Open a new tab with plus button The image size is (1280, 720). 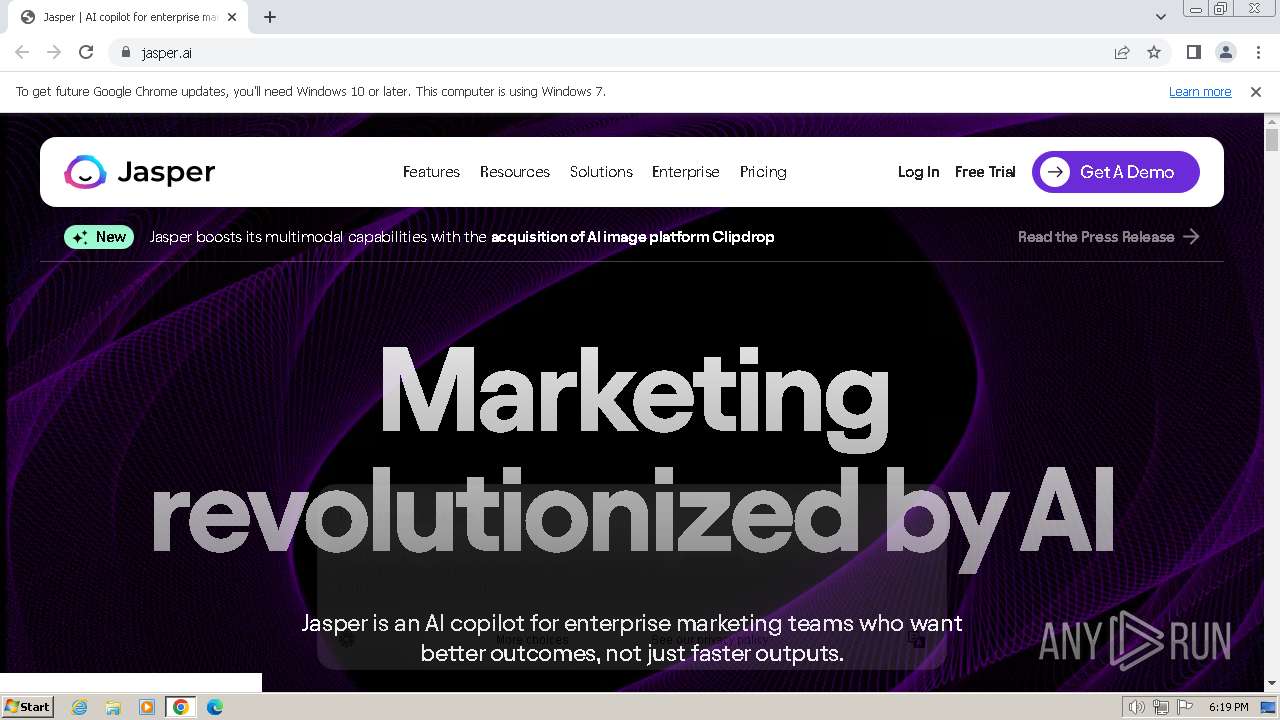[x=270, y=17]
